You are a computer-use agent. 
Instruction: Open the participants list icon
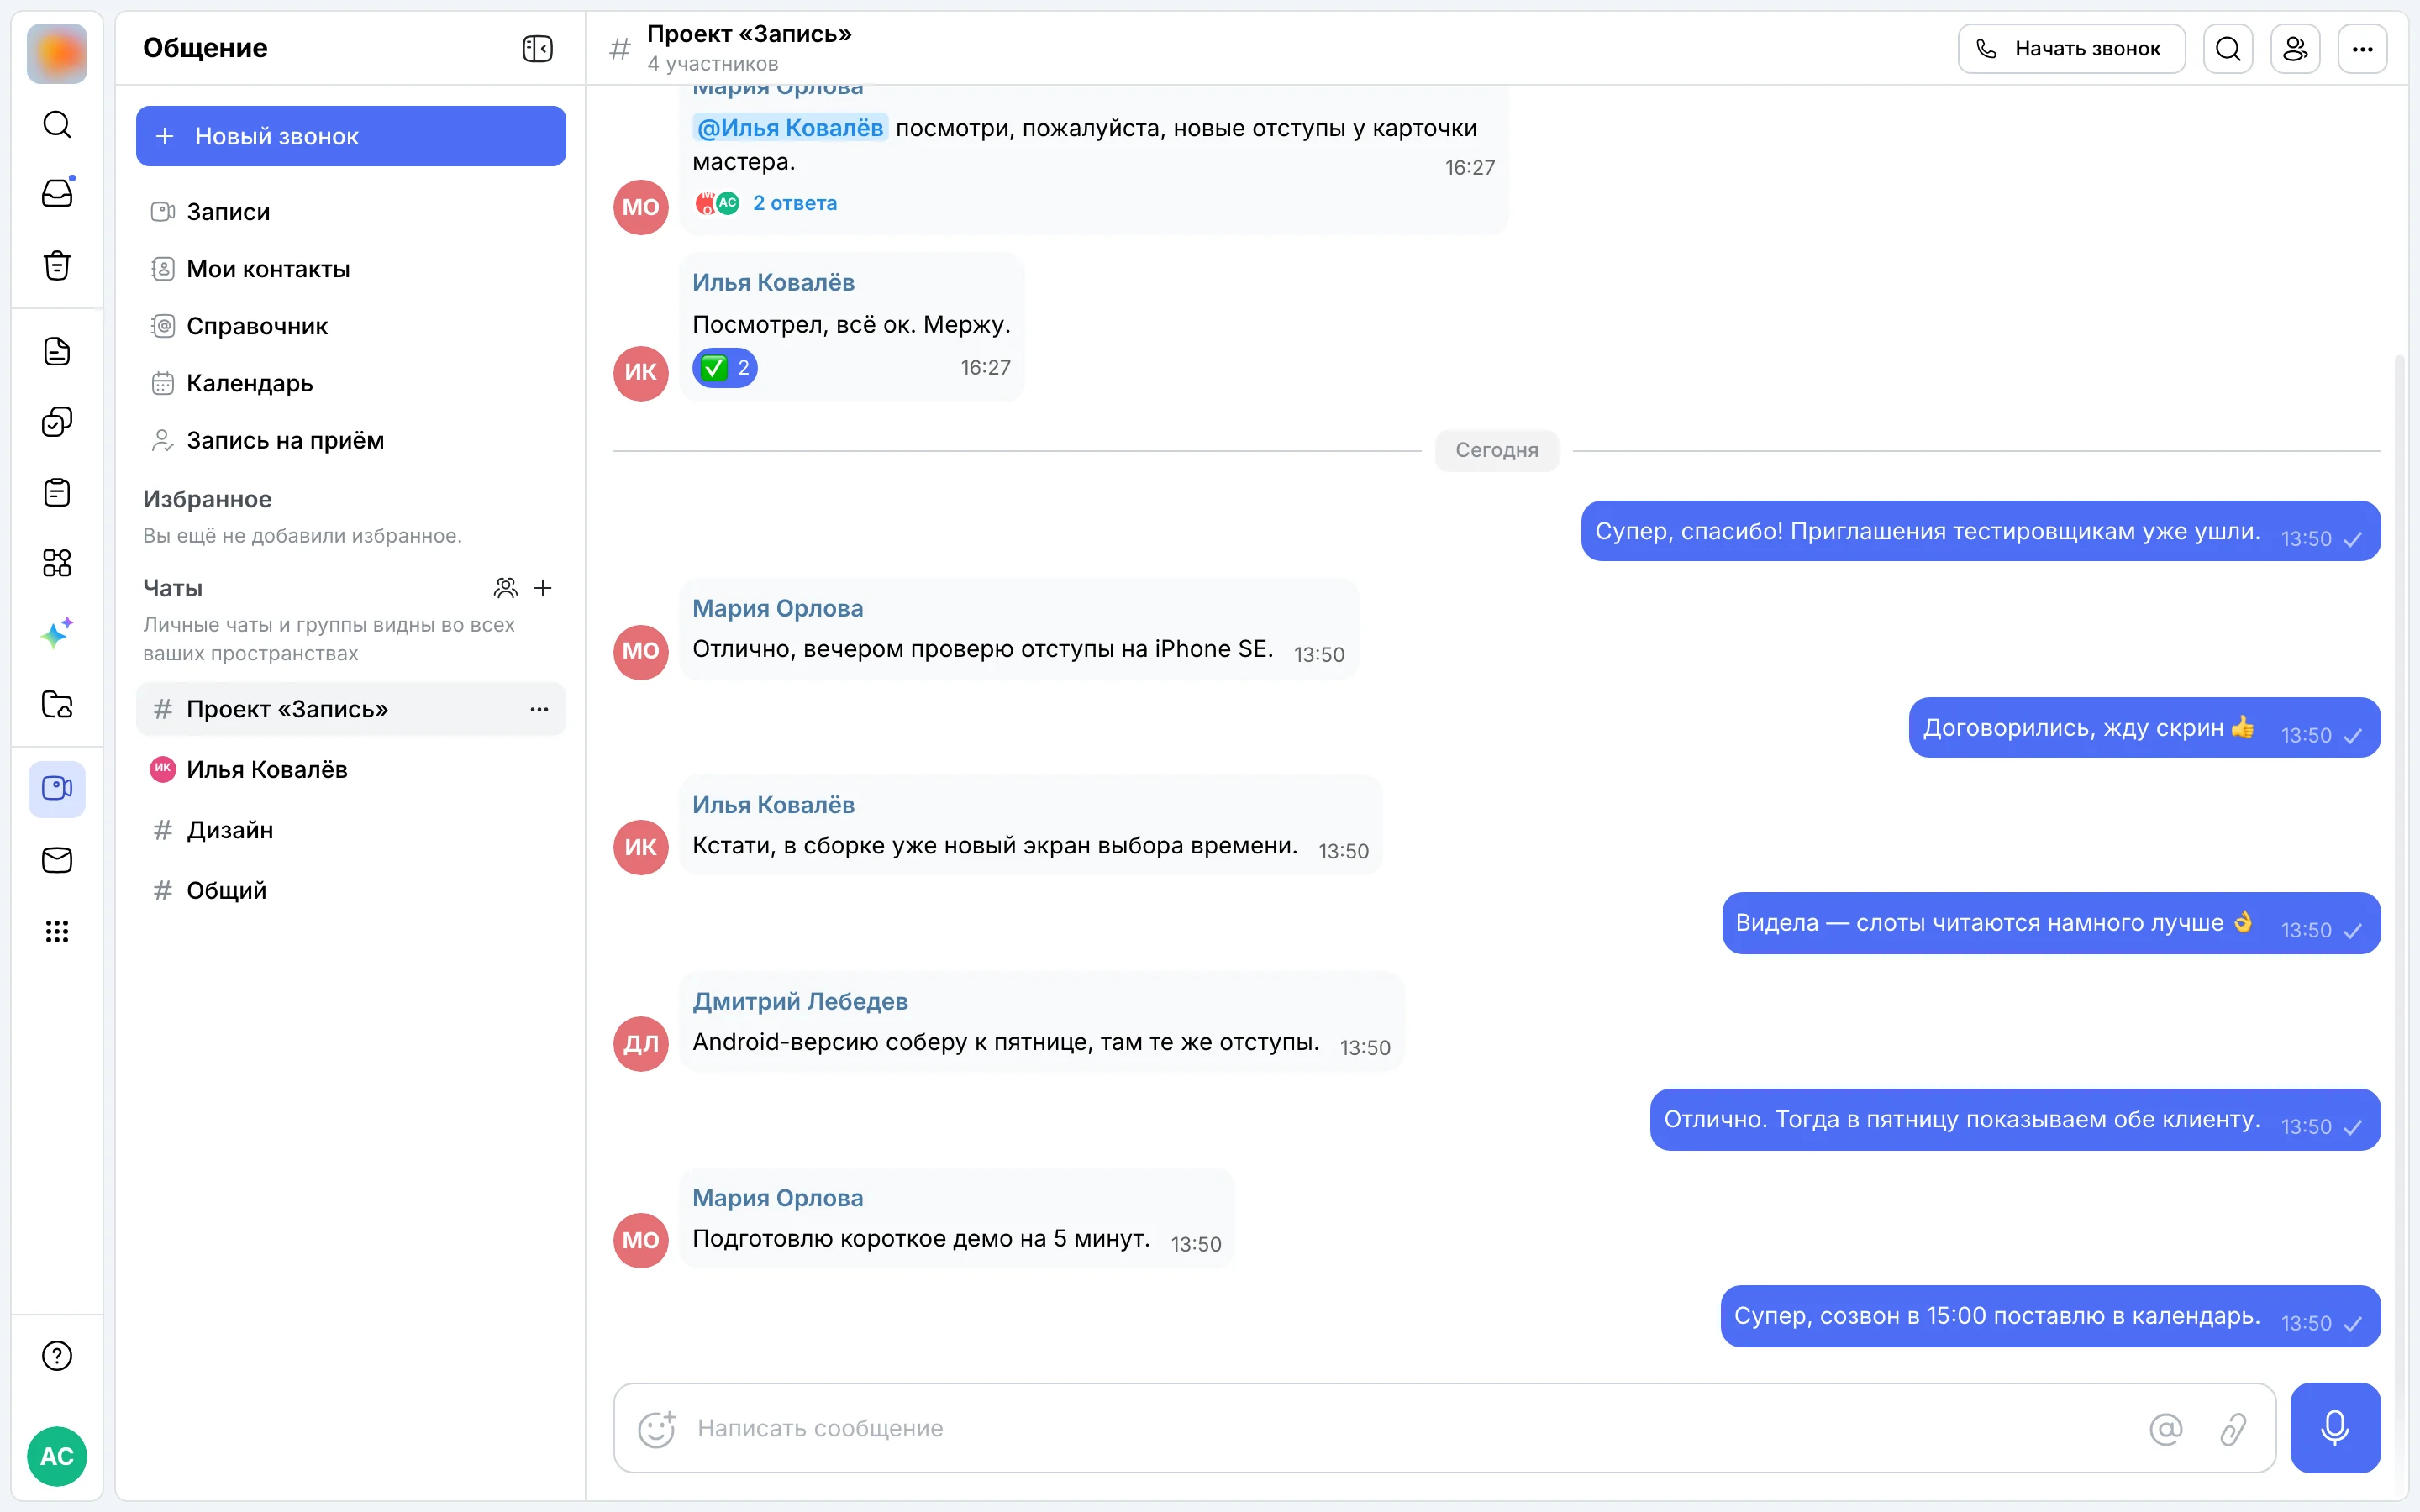(2295, 48)
